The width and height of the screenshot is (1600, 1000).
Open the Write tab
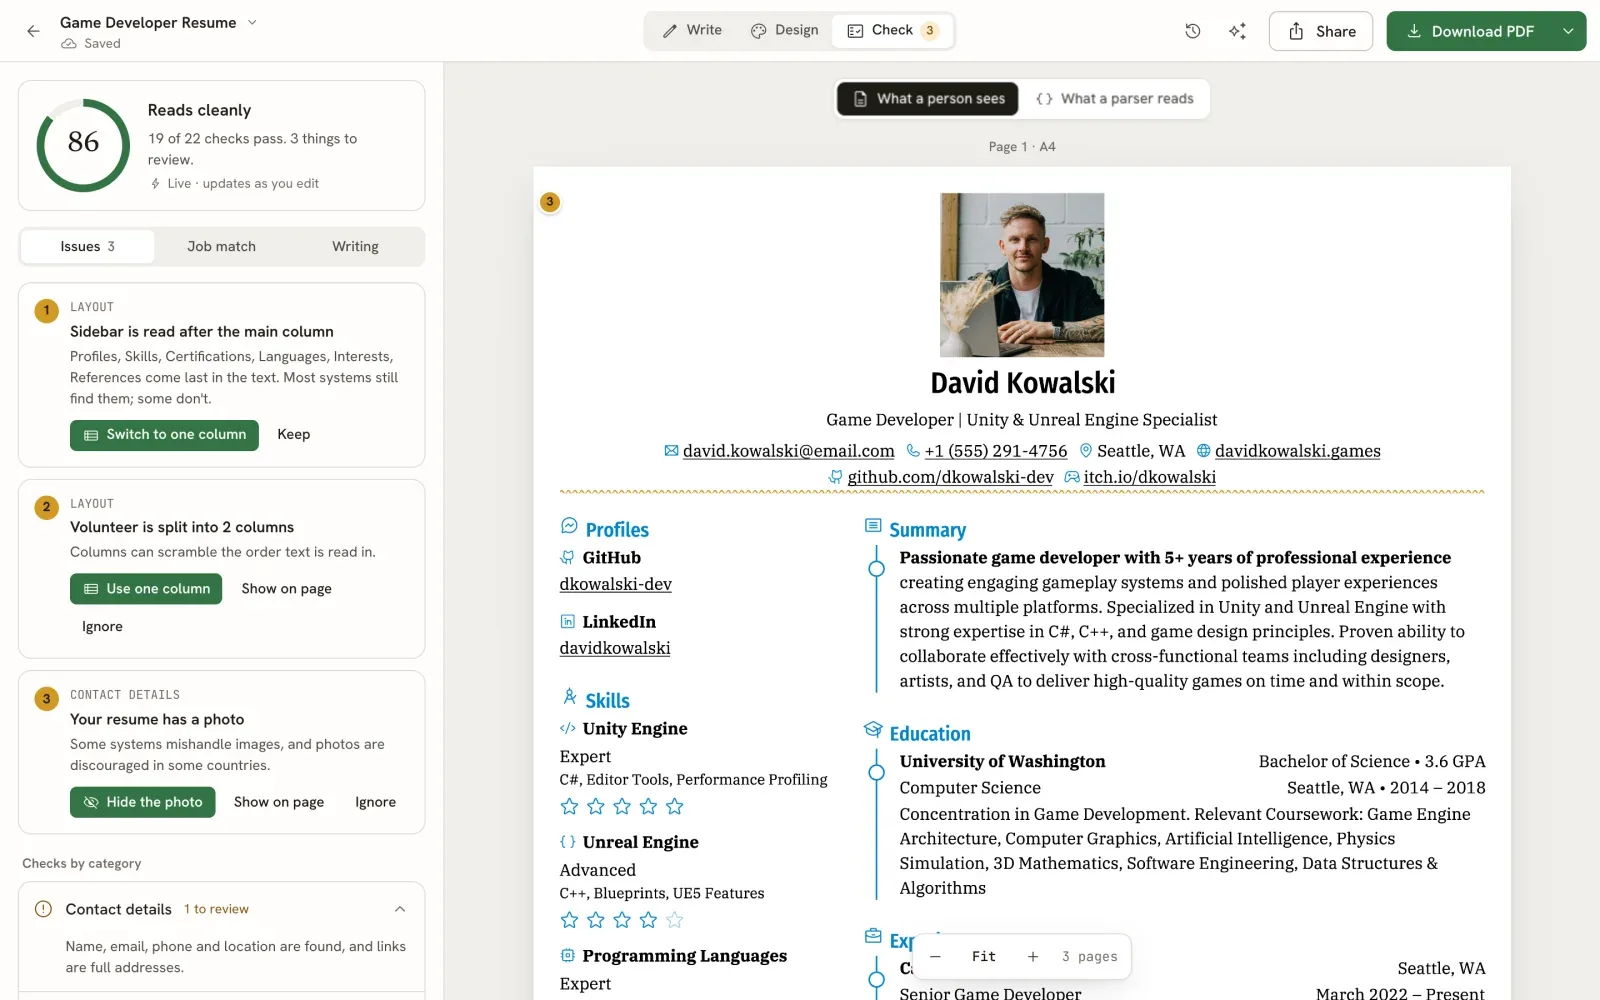[x=692, y=31]
